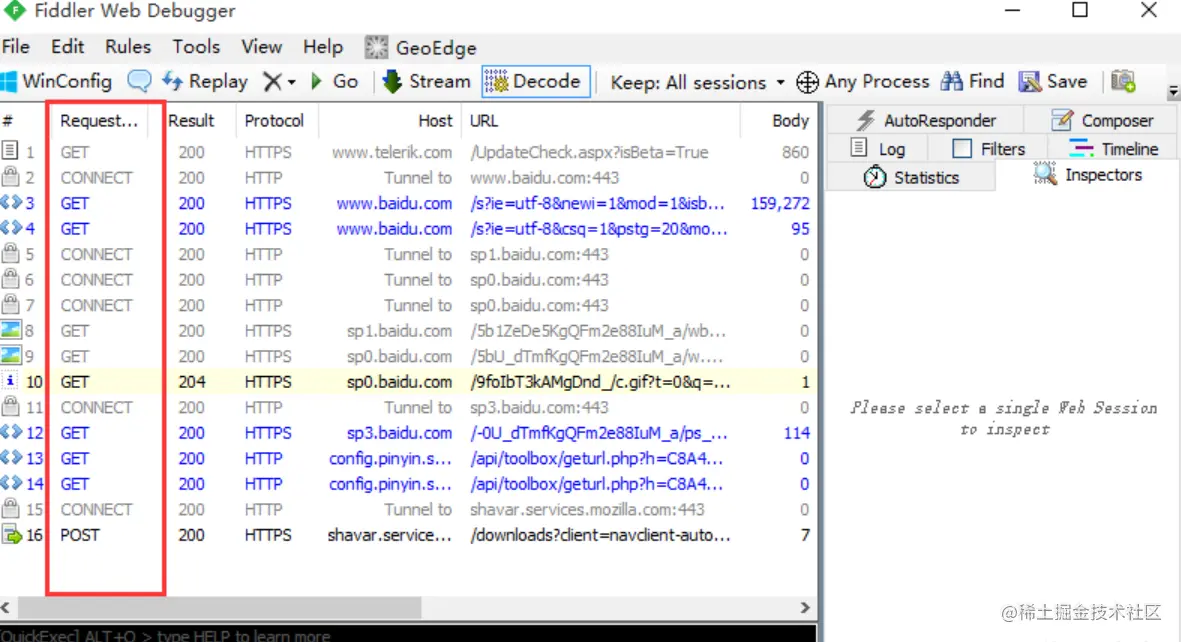Click the Any Process crosshair icon
Screen dimensions: 1181x642
807,81
